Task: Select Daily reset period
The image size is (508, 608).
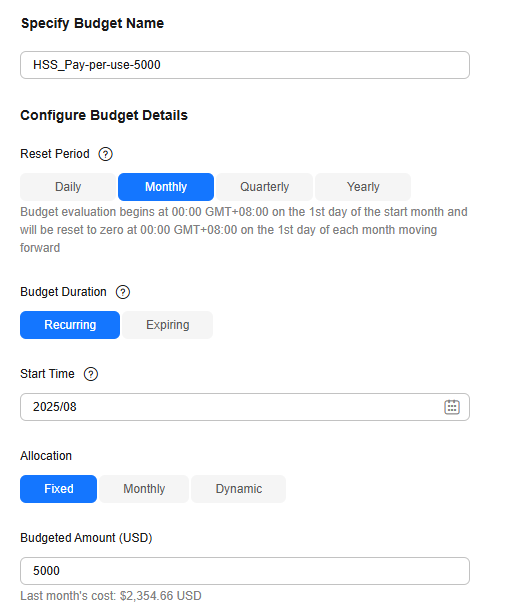Action: (68, 187)
